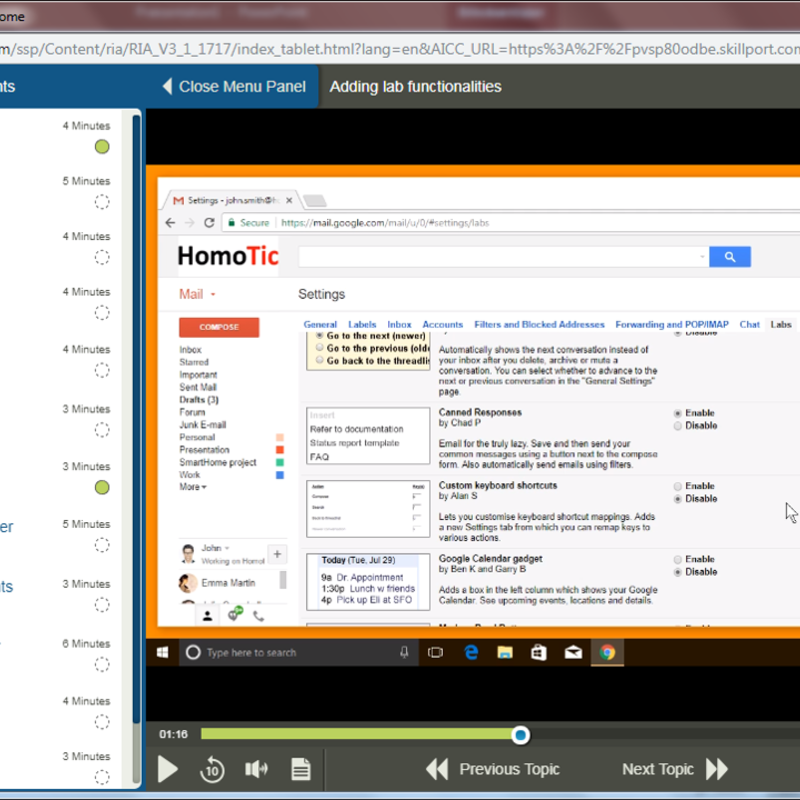Play the video with the play button
The image size is (800, 800).
coord(167,769)
